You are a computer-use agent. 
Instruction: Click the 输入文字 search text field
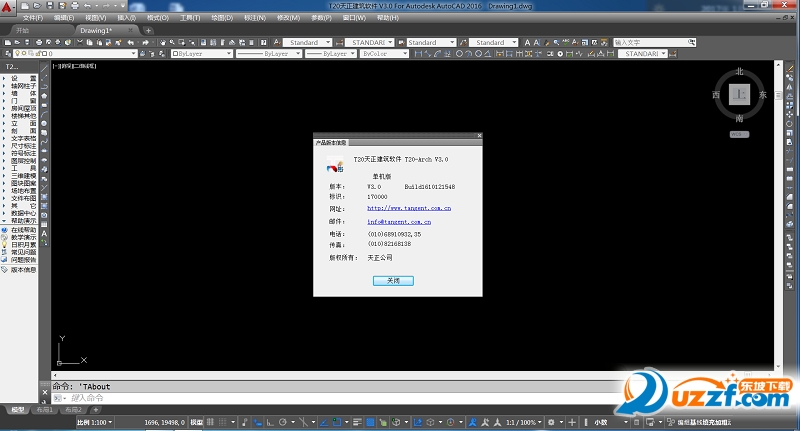650,42
